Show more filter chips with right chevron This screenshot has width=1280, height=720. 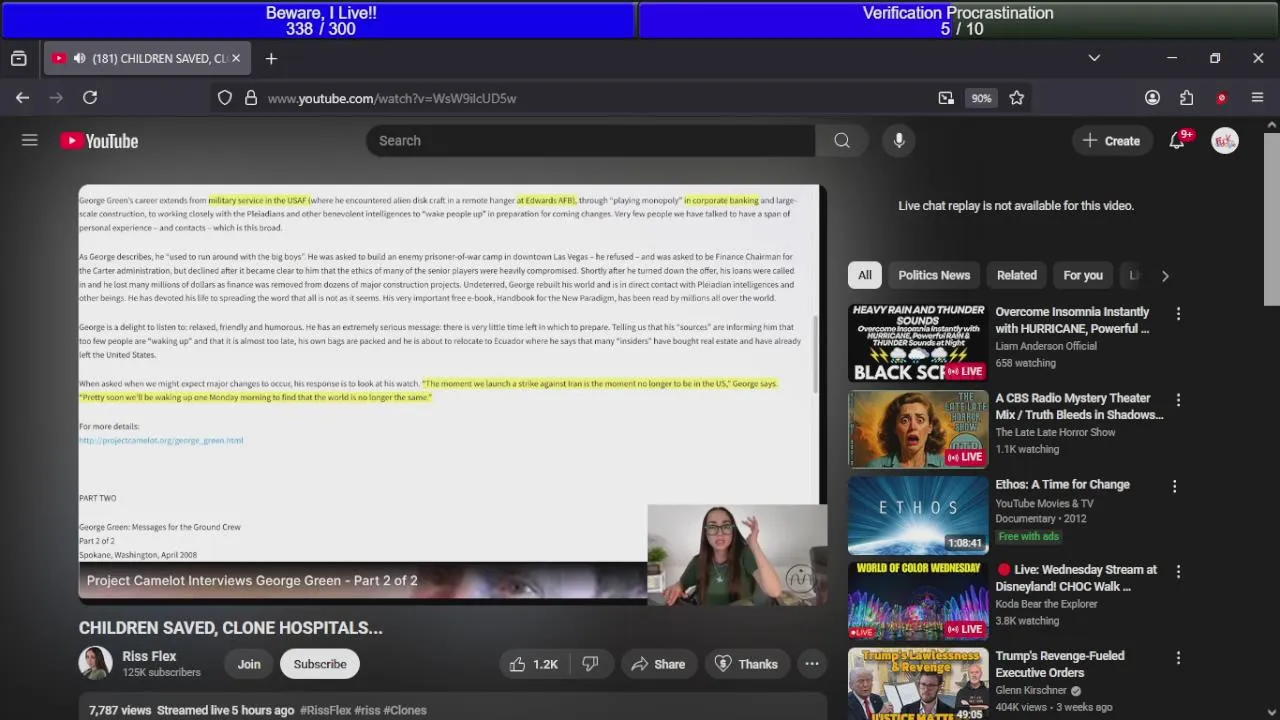pos(1165,275)
